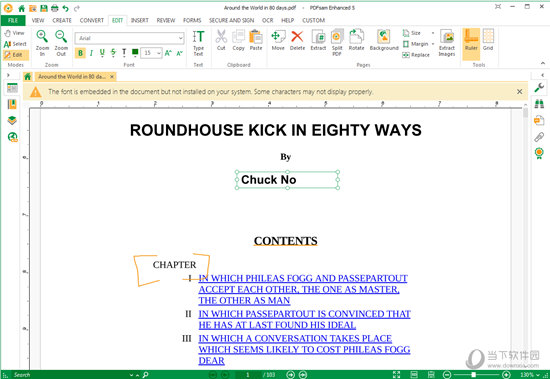Viewport: 550px width, 379px height.
Task: Collapse the right sidebar with arrow
Action: pos(542,75)
